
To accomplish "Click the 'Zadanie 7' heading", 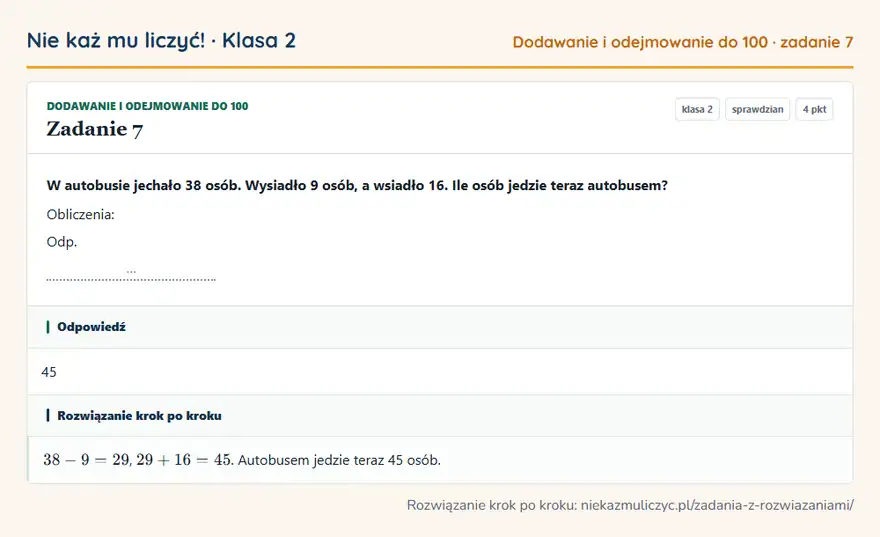I will [94, 129].
